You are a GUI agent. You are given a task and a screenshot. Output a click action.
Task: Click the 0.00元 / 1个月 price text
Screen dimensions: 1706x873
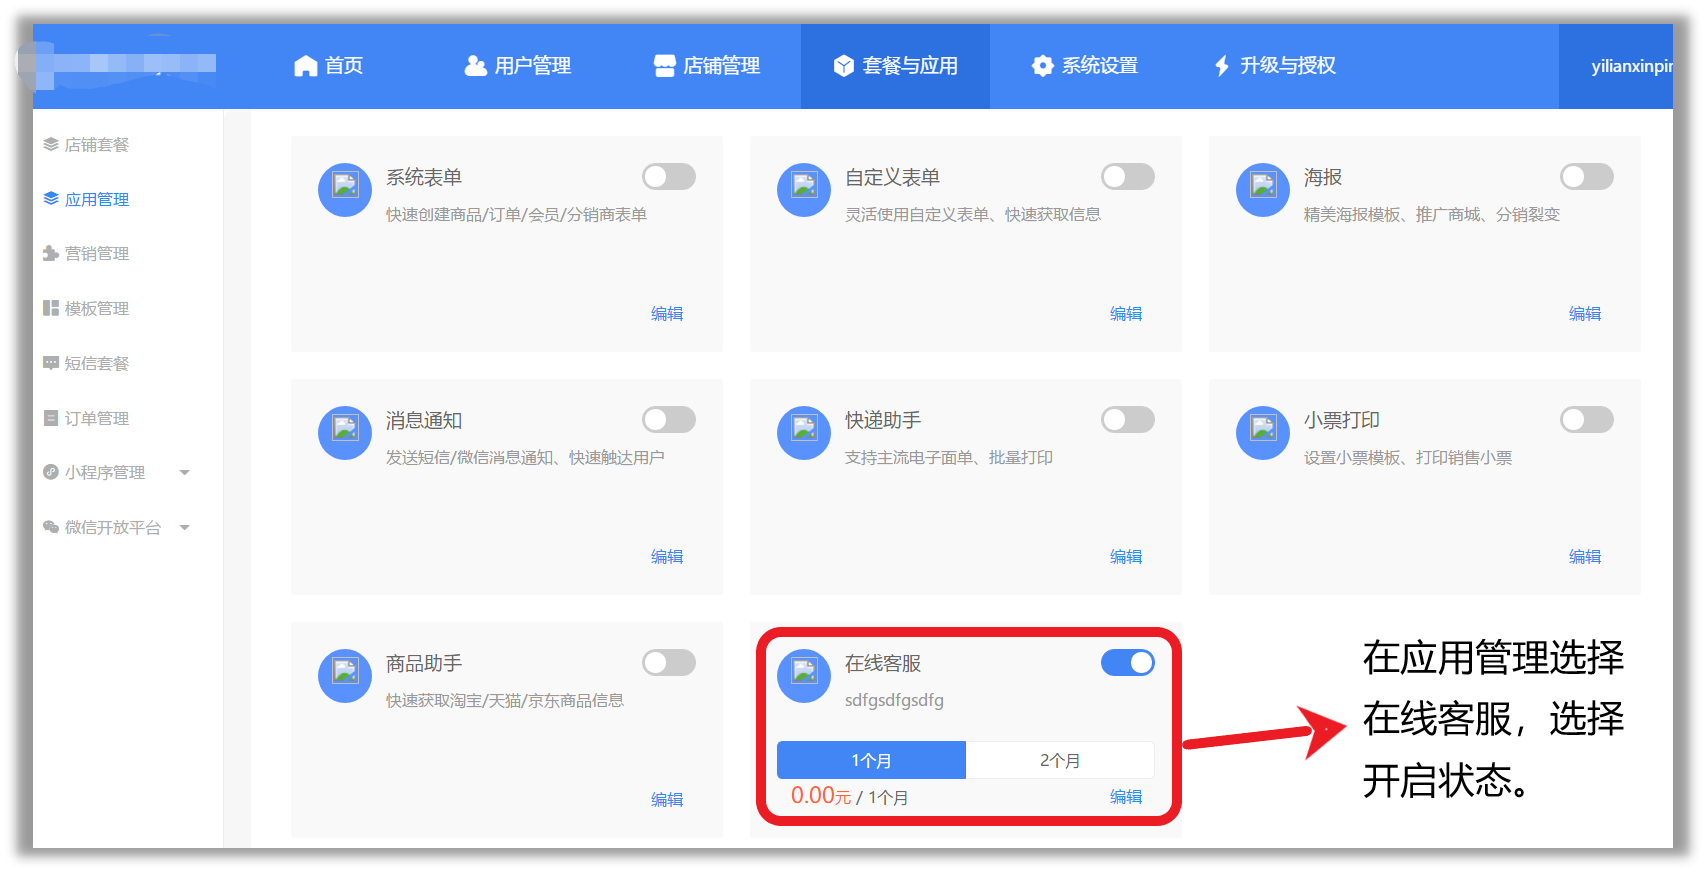pyautogui.click(x=850, y=796)
